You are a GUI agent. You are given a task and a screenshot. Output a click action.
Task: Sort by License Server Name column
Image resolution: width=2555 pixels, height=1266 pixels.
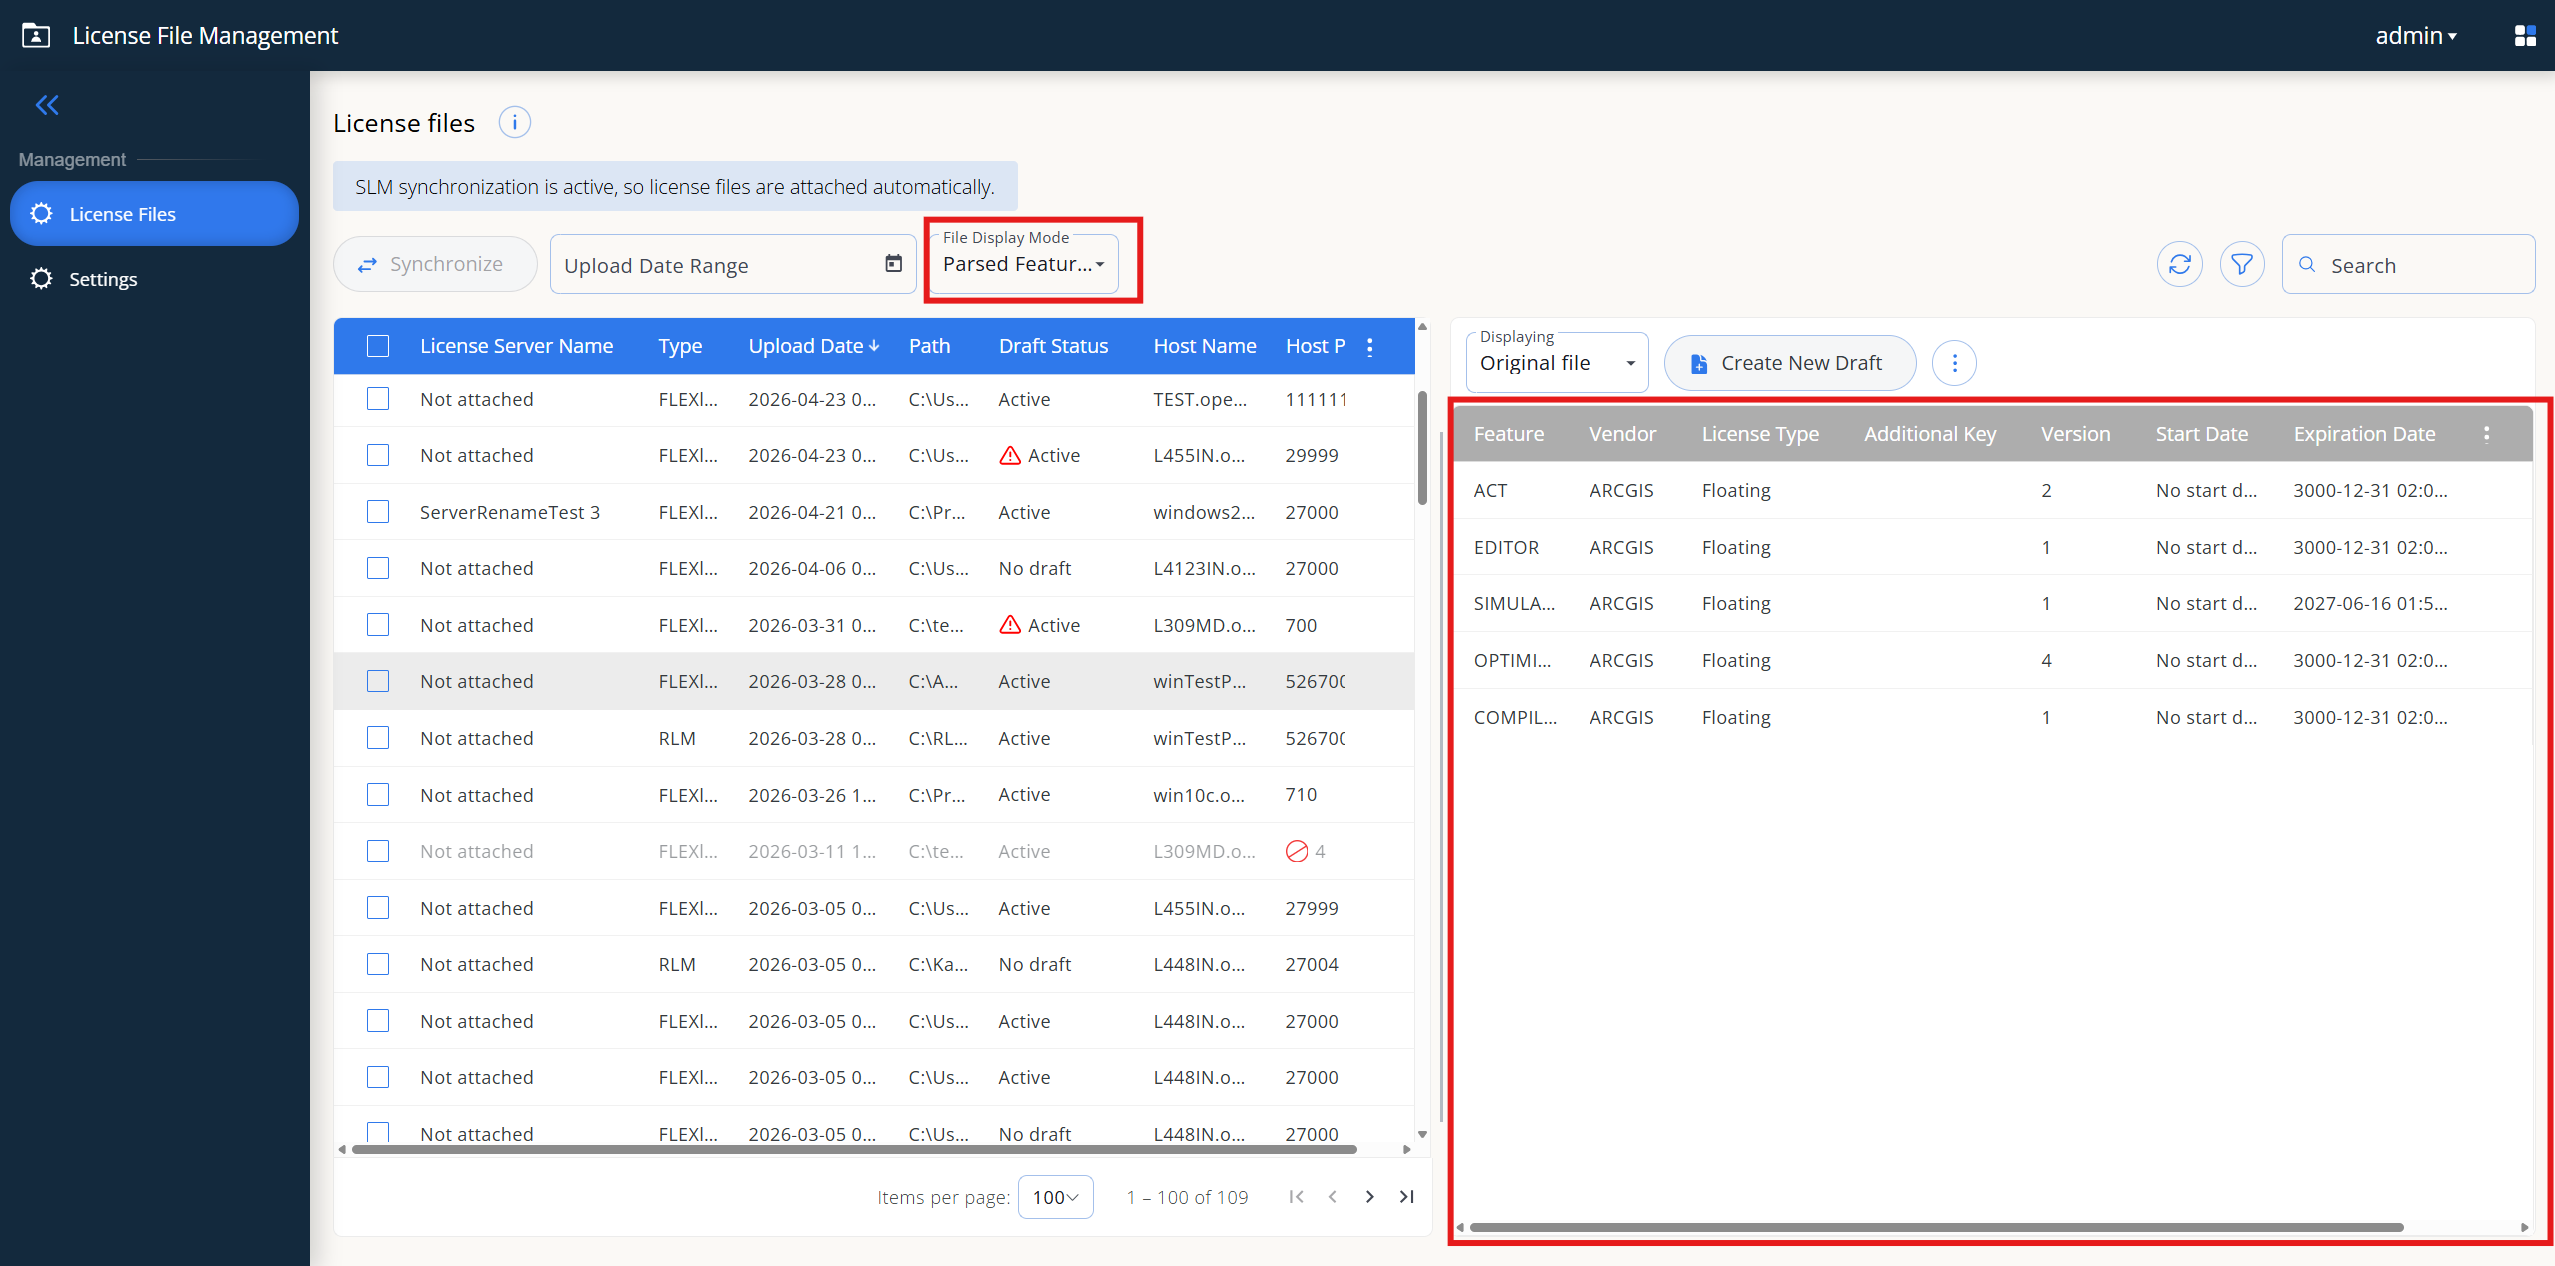click(x=516, y=346)
